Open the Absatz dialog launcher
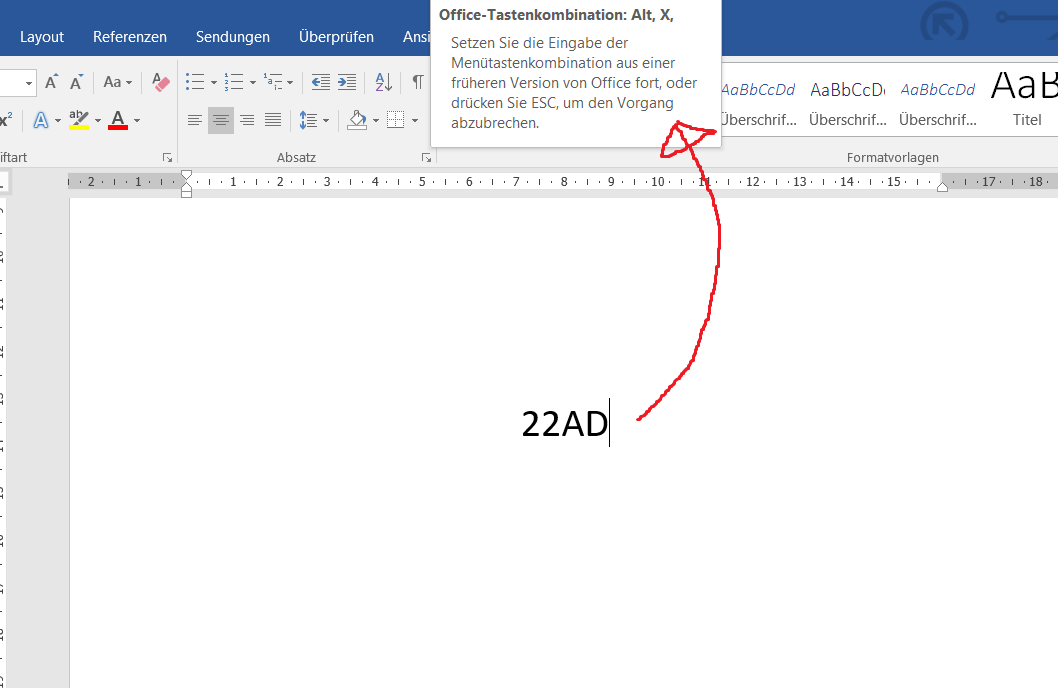Image resolution: width=1058 pixels, height=688 pixels. pyautogui.click(x=427, y=157)
